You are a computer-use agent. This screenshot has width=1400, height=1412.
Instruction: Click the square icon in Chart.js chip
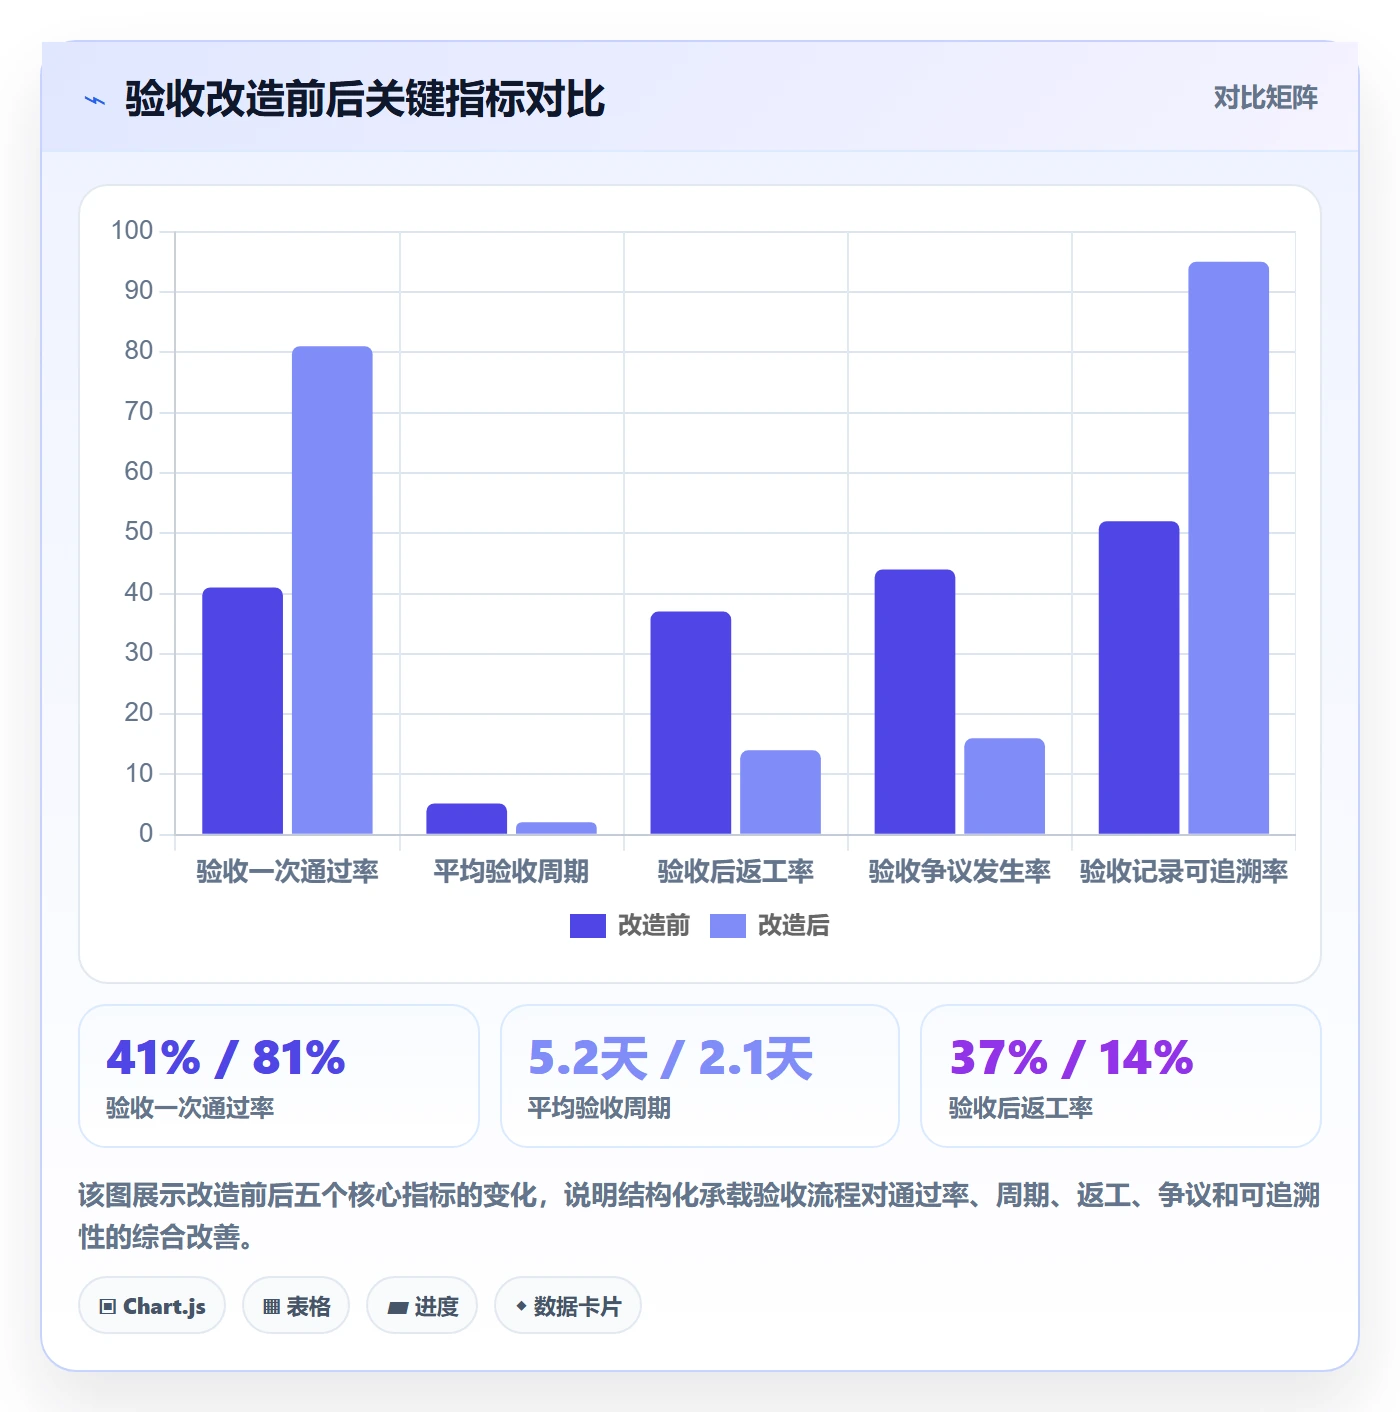point(108,1307)
